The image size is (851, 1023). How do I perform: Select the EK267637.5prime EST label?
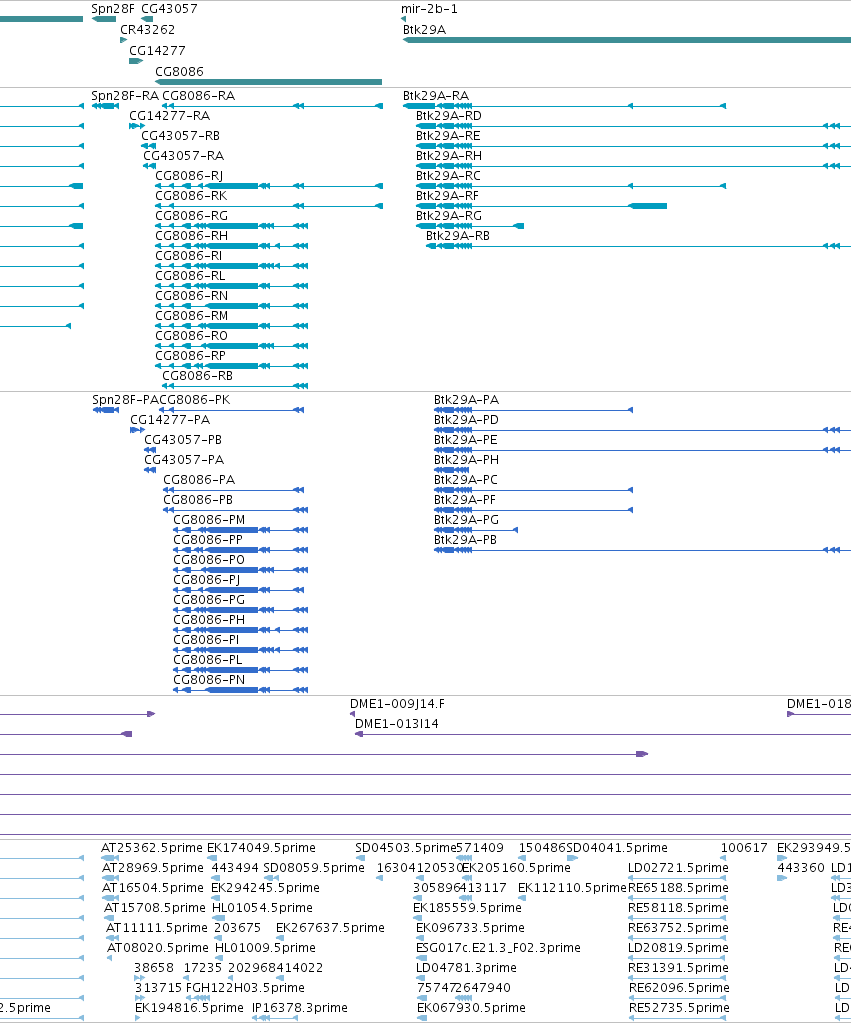click(x=330, y=928)
